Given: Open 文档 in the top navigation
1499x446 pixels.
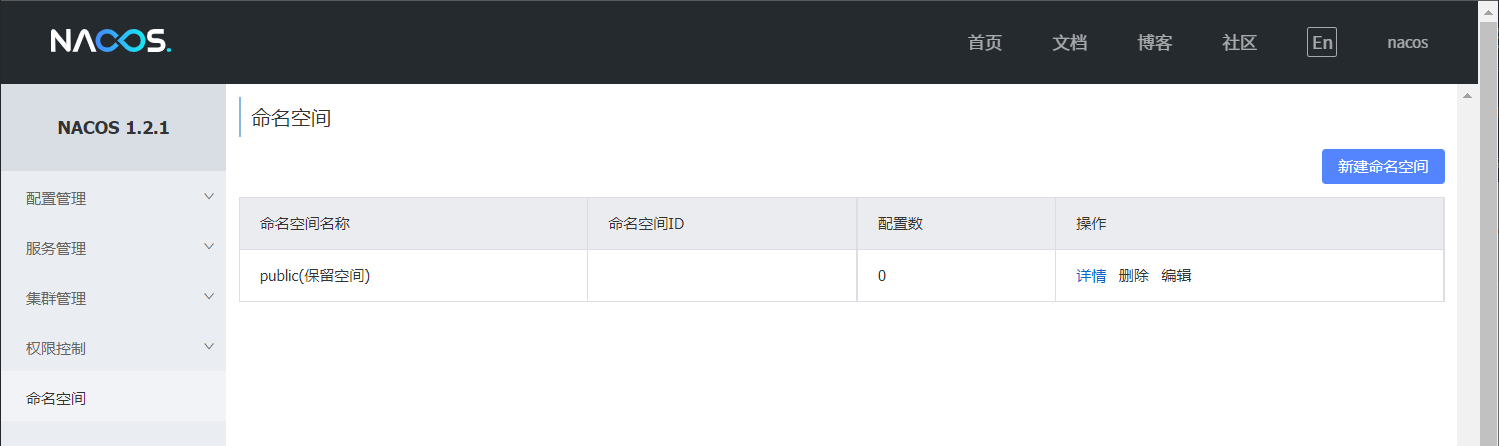Looking at the screenshot, I should (x=1070, y=43).
